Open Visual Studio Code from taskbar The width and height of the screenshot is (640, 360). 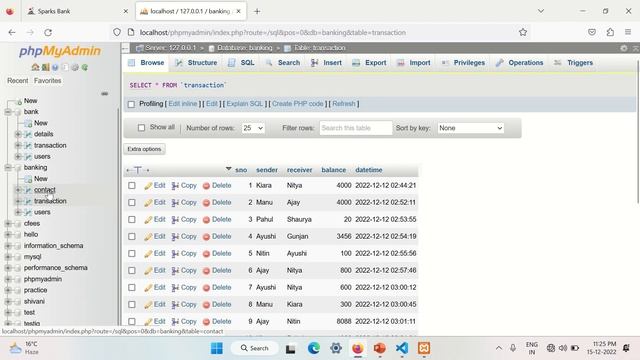[402, 348]
